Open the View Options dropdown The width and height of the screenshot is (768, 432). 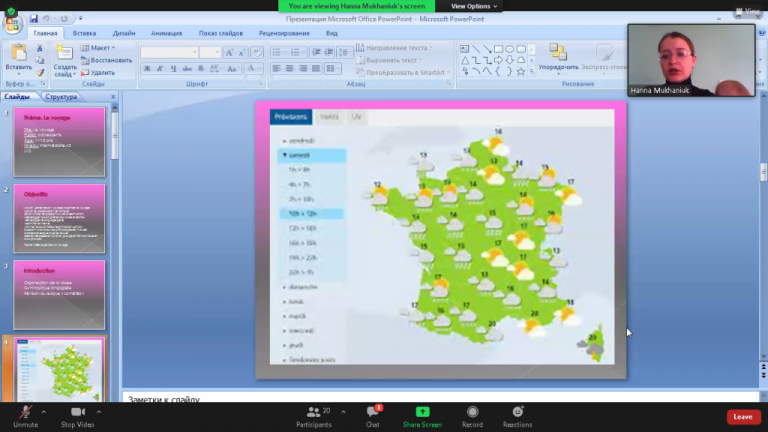[x=474, y=6]
